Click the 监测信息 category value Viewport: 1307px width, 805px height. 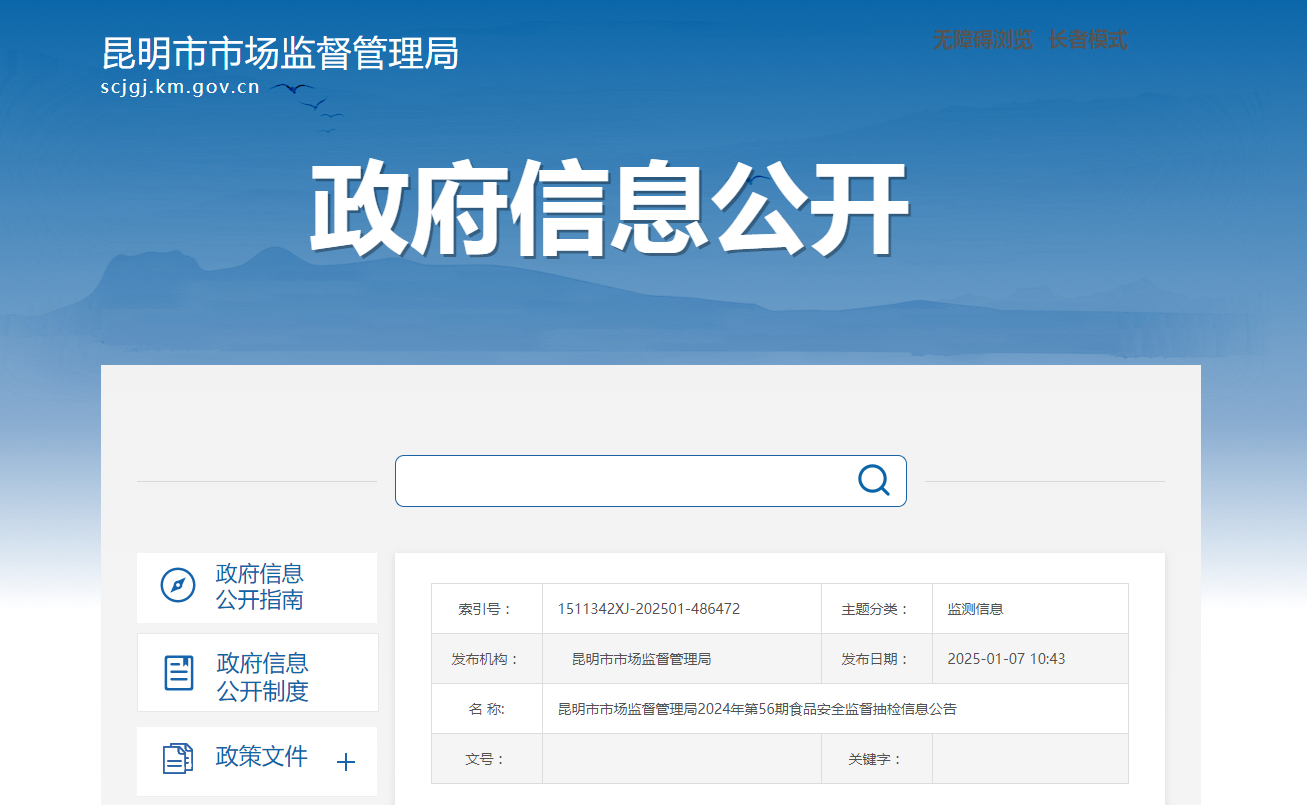[x=976, y=609]
